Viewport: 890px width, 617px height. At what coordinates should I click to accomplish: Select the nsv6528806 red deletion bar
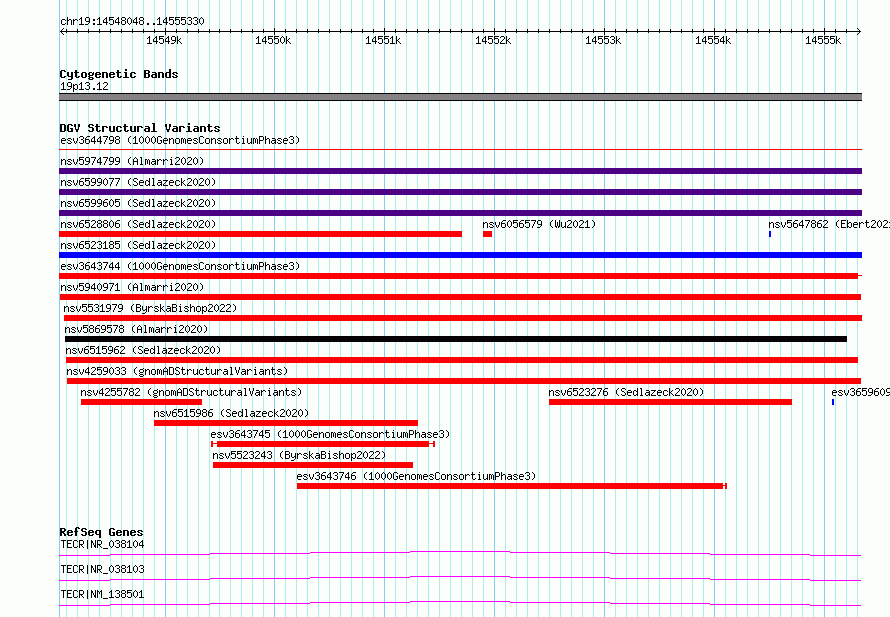tap(261, 234)
